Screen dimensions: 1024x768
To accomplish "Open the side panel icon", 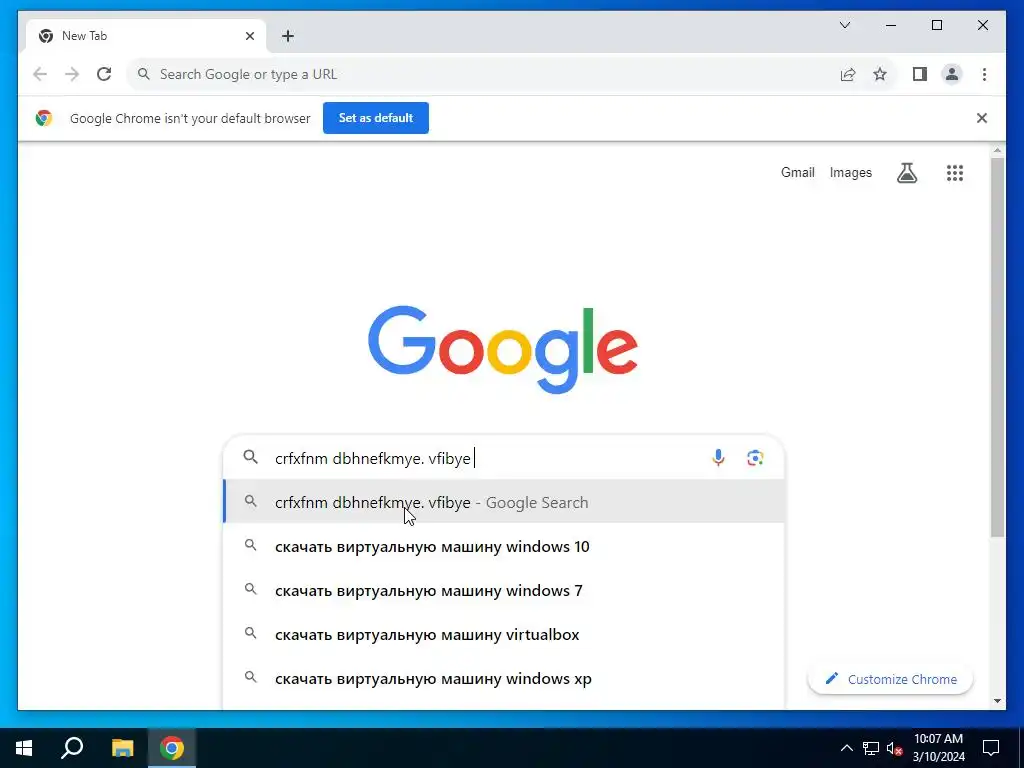I will pos(920,74).
